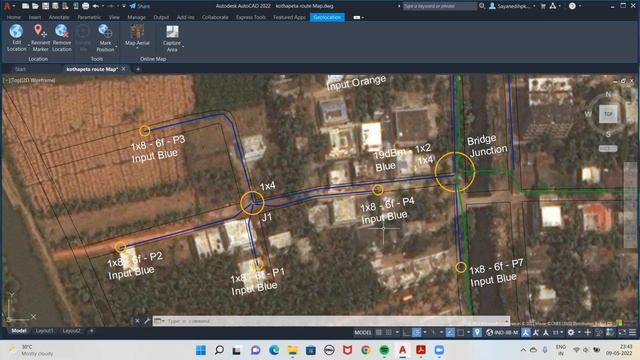Open the Help question mark icon
This screenshot has width=640, height=360.
pyautogui.click(x=572, y=6)
